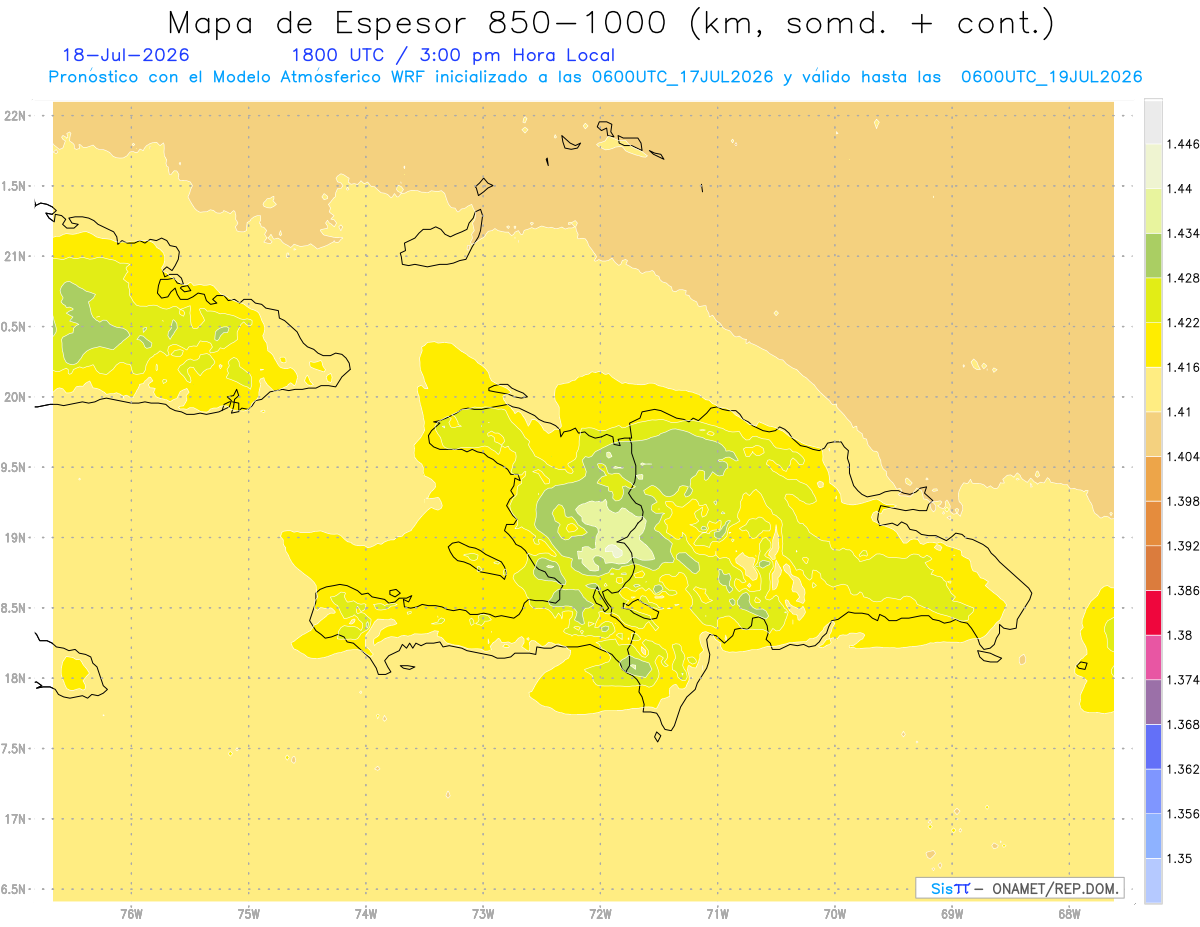Click the red swatch between 1.38 and 1.386

1153,613
